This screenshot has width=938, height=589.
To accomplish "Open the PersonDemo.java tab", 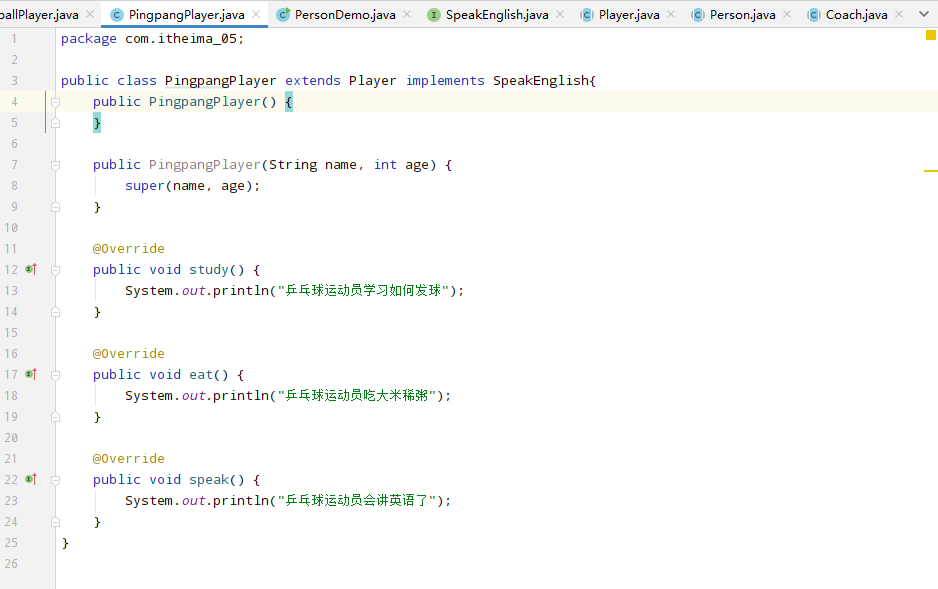I will click(345, 14).
